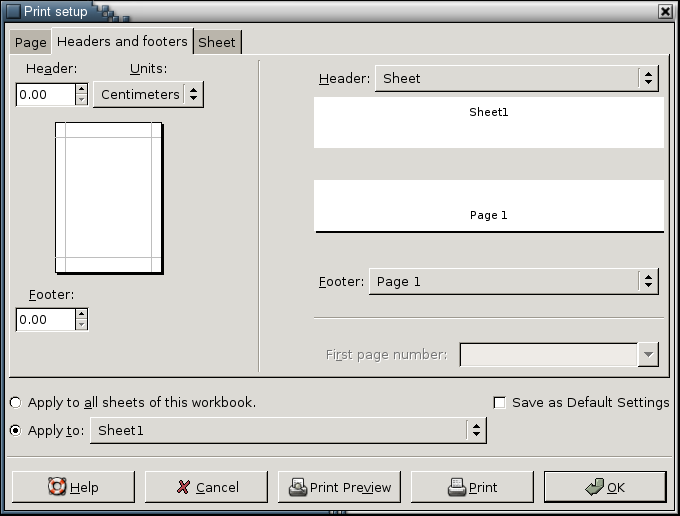Click the printer icon on Print button
Image resolution: width=680 pixels, height=516 pixels.
pos(456,487)
